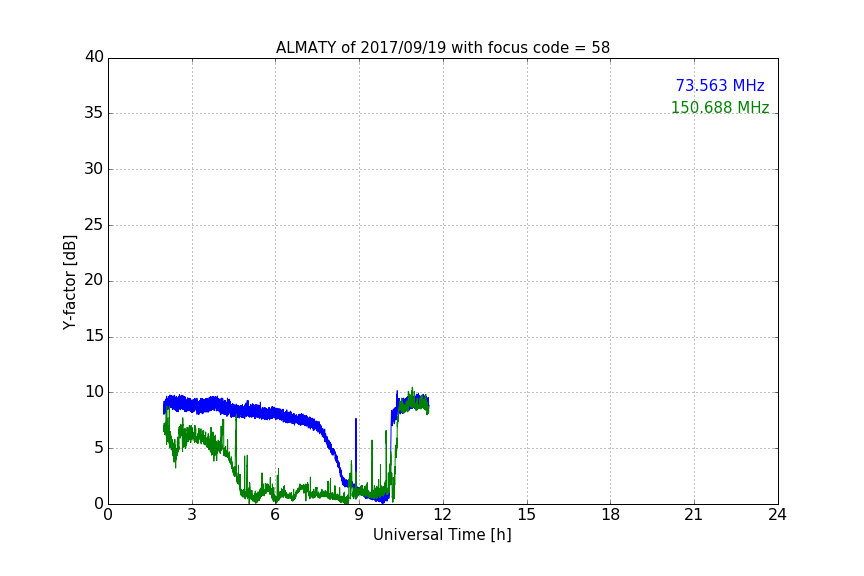Screen dimensions: 864x576
Task: Click the y-axis tick label '20'
Action: tap(94, 281)
